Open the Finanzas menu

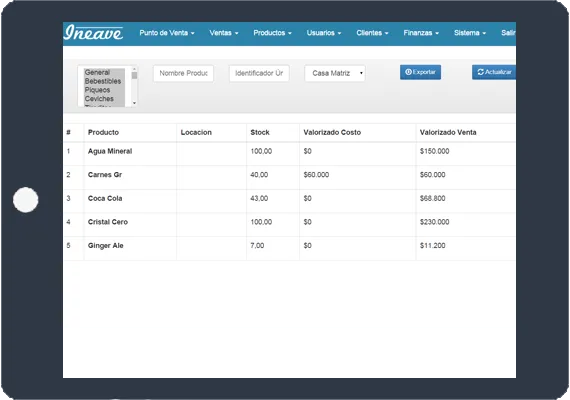point(421,33)
